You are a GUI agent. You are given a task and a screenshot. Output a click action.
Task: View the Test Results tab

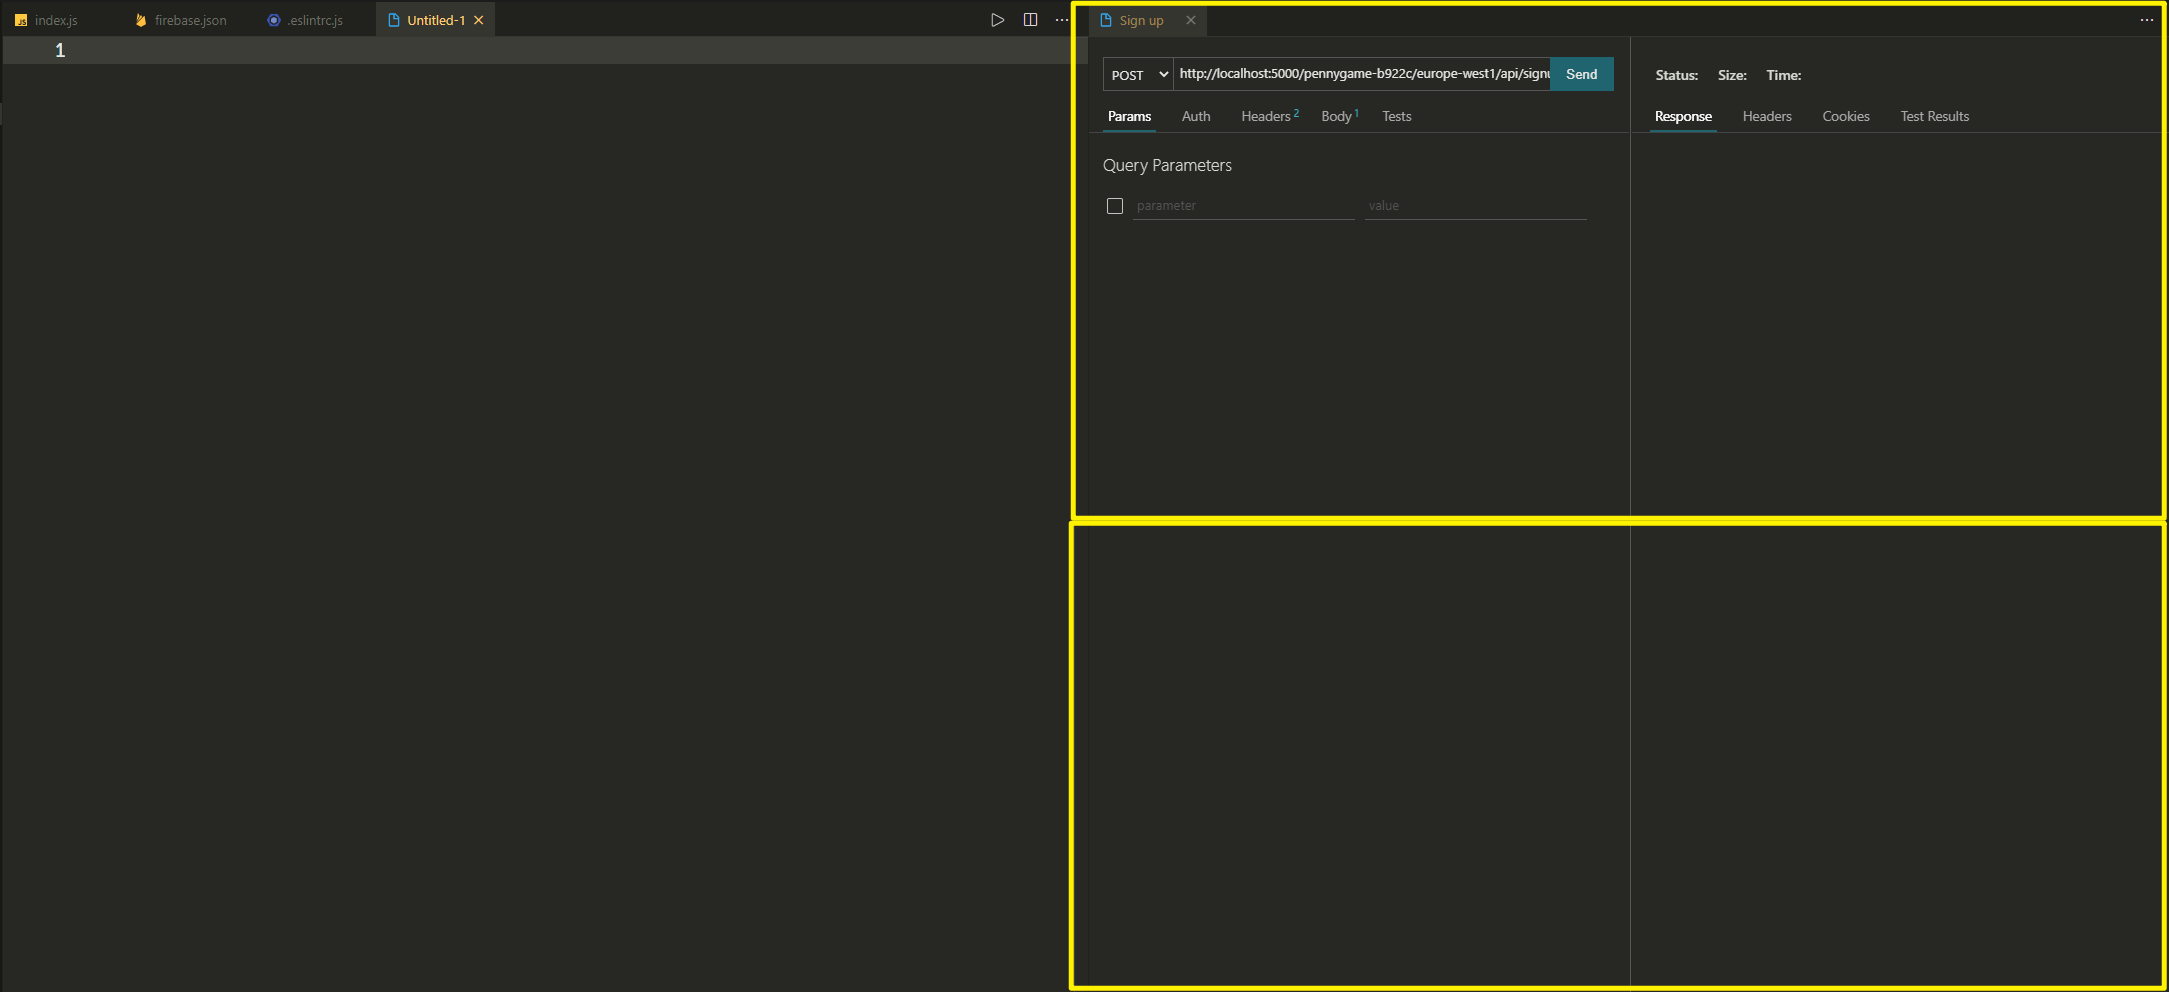(1934, 116)
